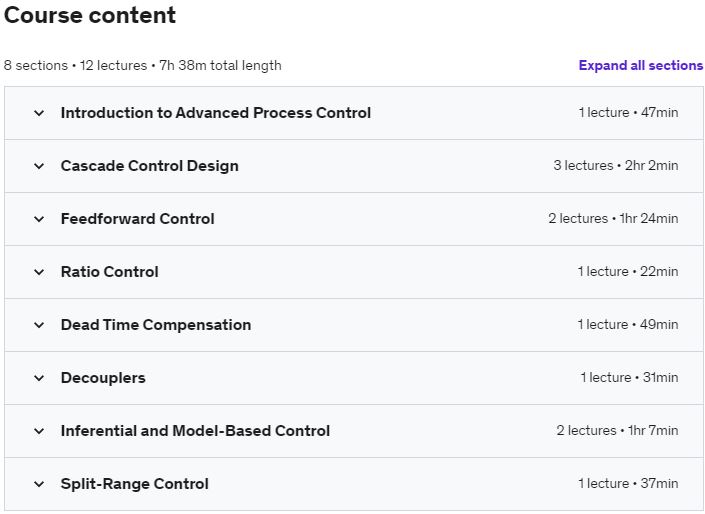
Task: Click the Split-Range Control chevron
Action: point(39,484)
